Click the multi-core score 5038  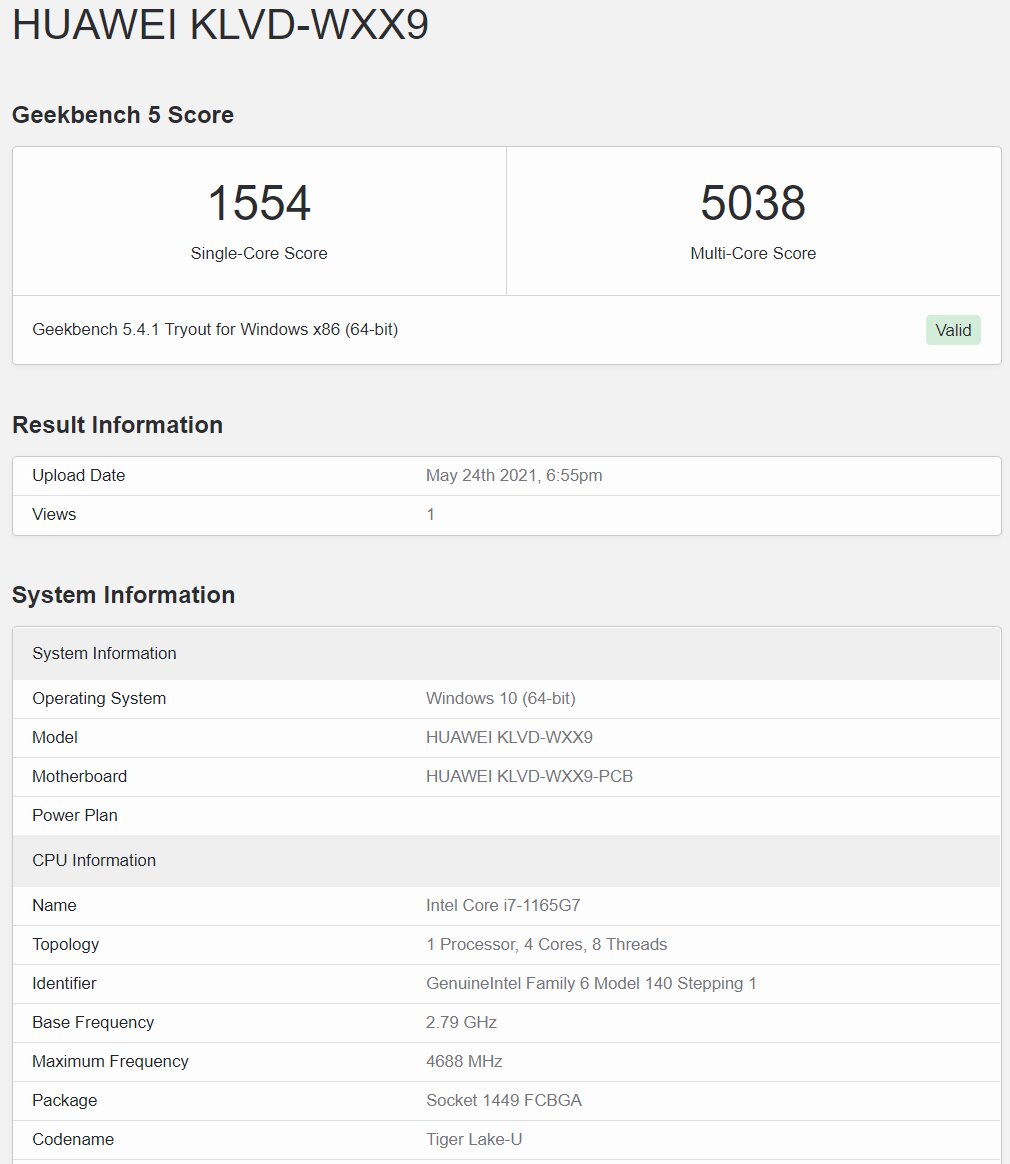tap(753, 203)
